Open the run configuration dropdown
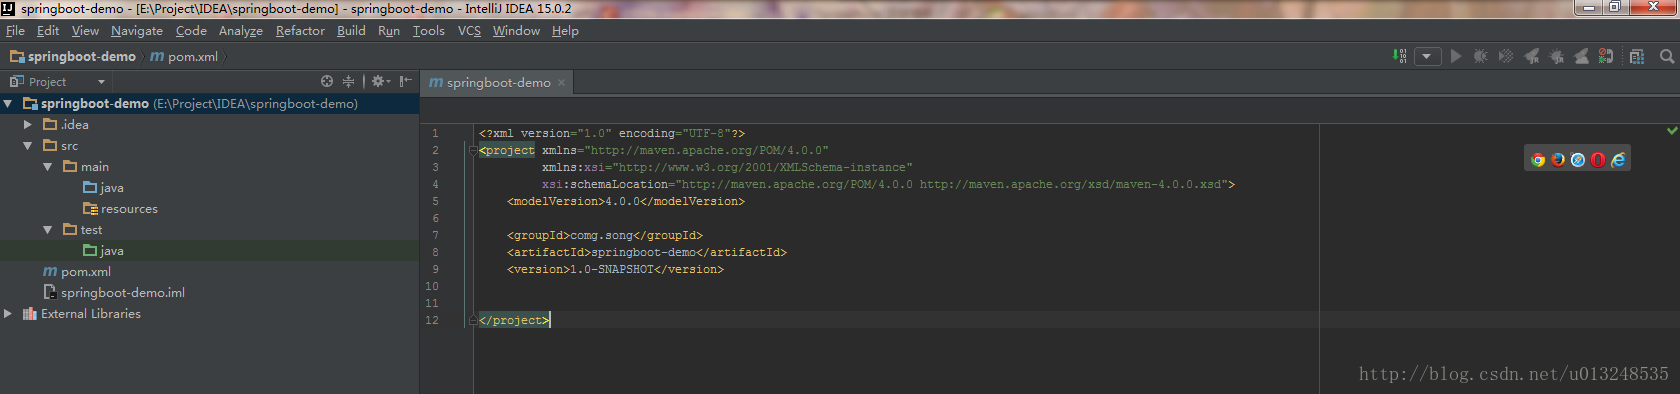This screenshot has height=394, width=1680. point(1429,56)
